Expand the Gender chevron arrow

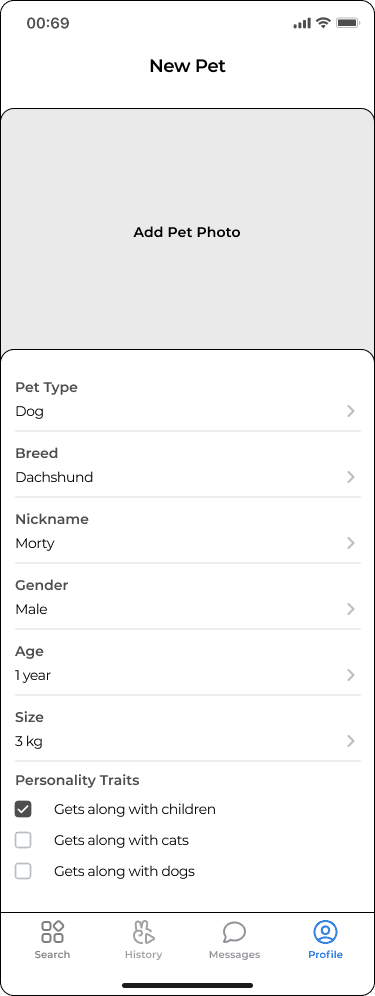[x=351, y=609]
